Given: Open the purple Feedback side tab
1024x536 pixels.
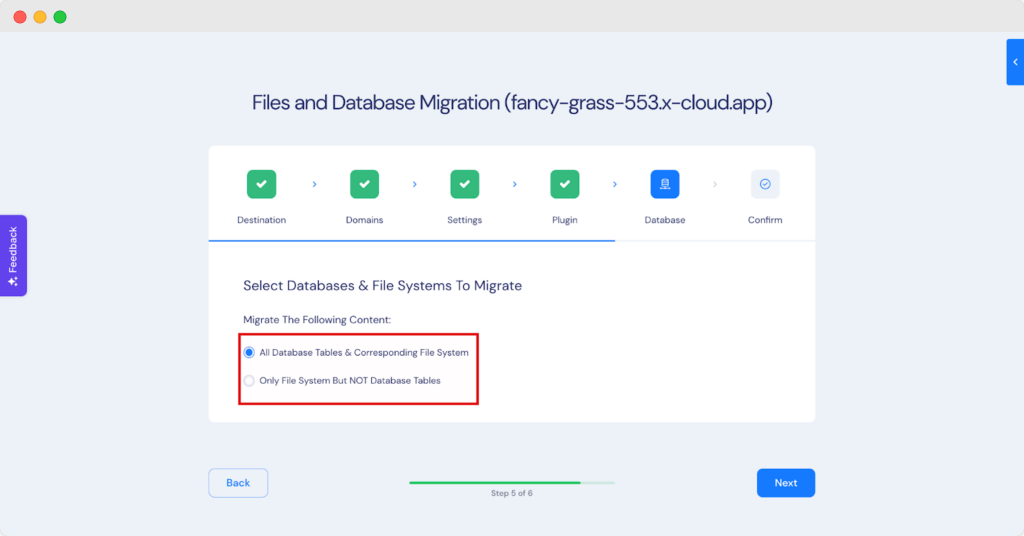Looking at the screenshot, I should 13,255.
